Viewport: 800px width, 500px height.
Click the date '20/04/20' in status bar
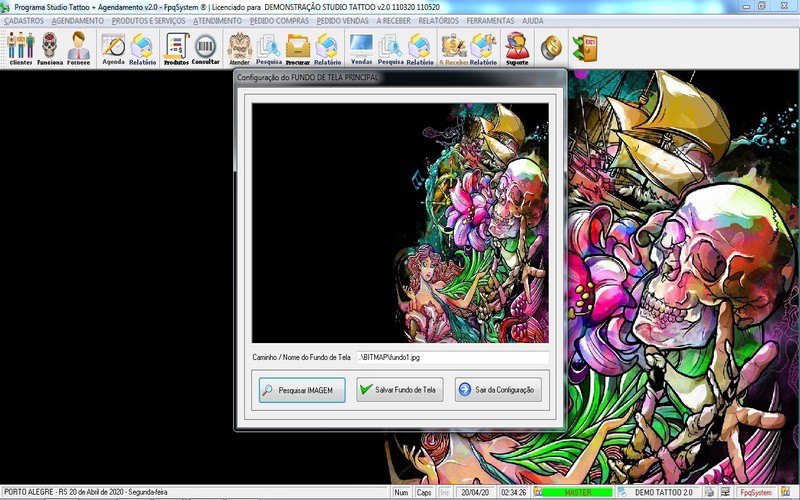tap(474, 492)
